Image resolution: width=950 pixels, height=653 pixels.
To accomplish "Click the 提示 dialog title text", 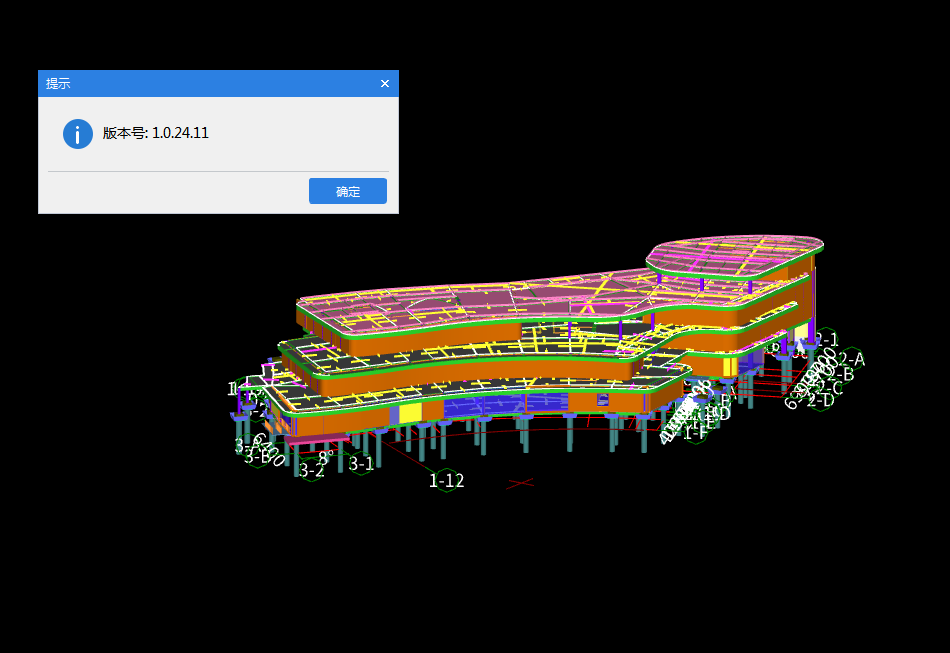I will coord(58,84).
